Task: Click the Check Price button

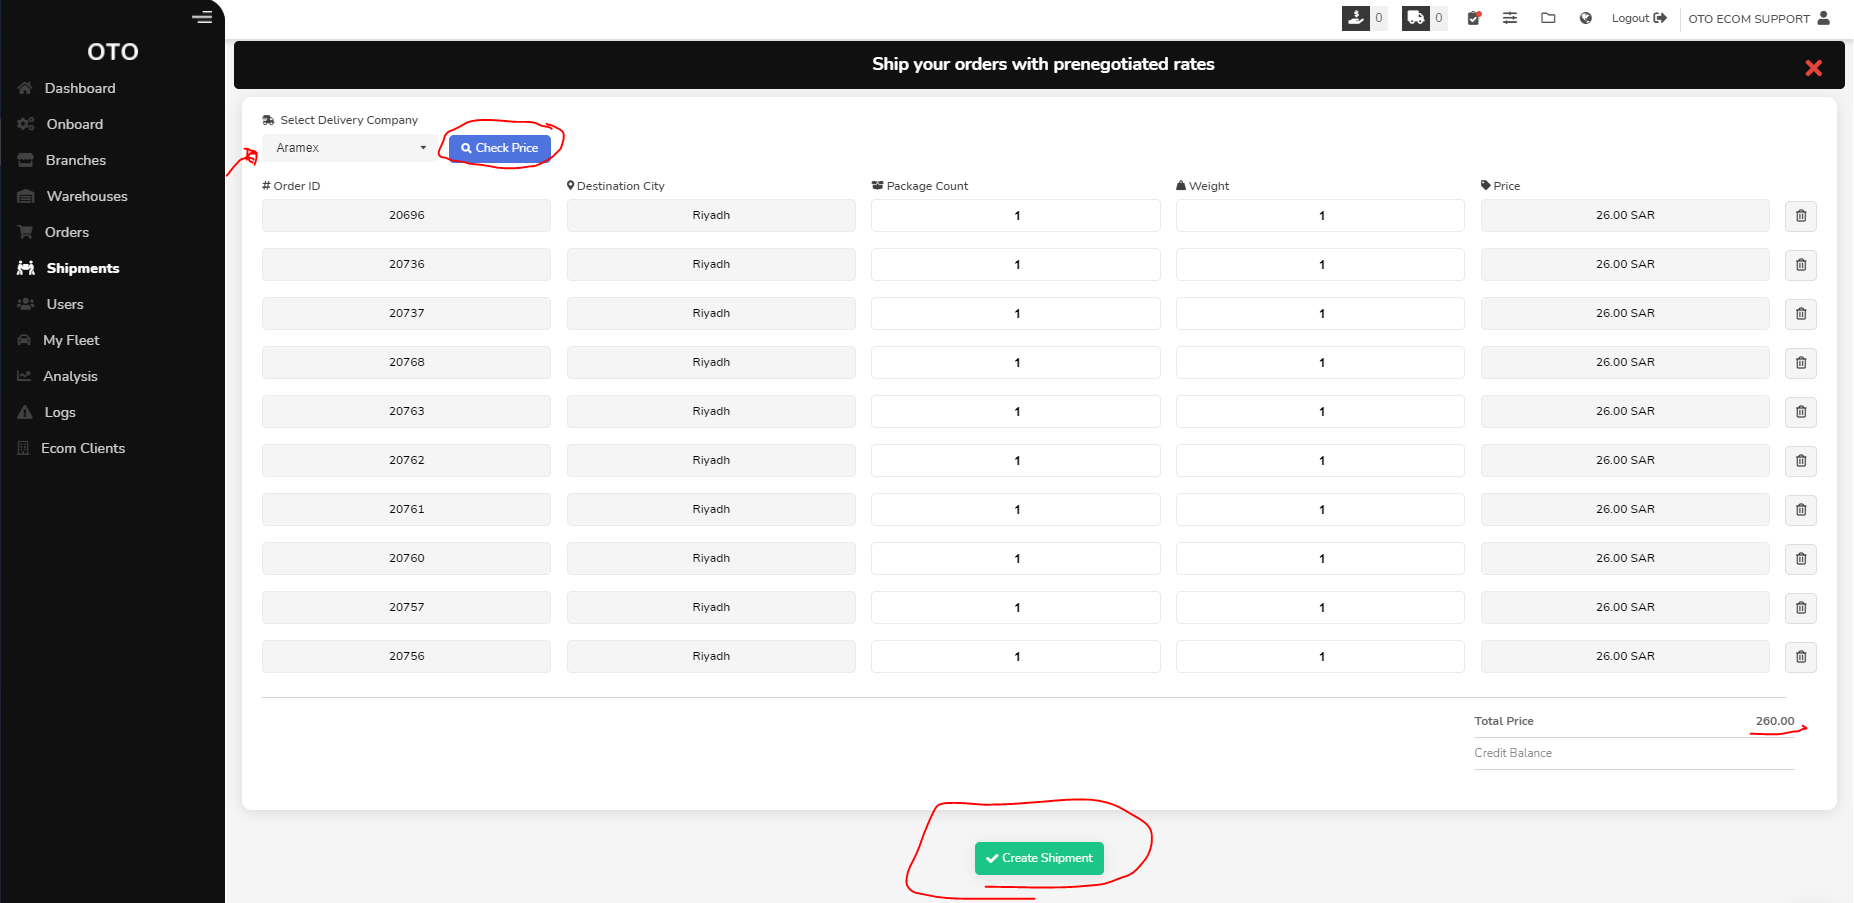Action: pos(500,148)
